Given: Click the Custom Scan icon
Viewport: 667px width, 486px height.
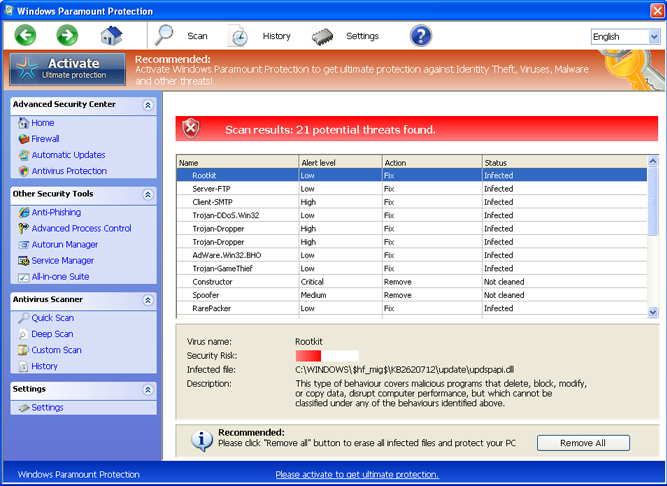Looking at the screenshot, I should pyautogui.click(x=24, y=350).
